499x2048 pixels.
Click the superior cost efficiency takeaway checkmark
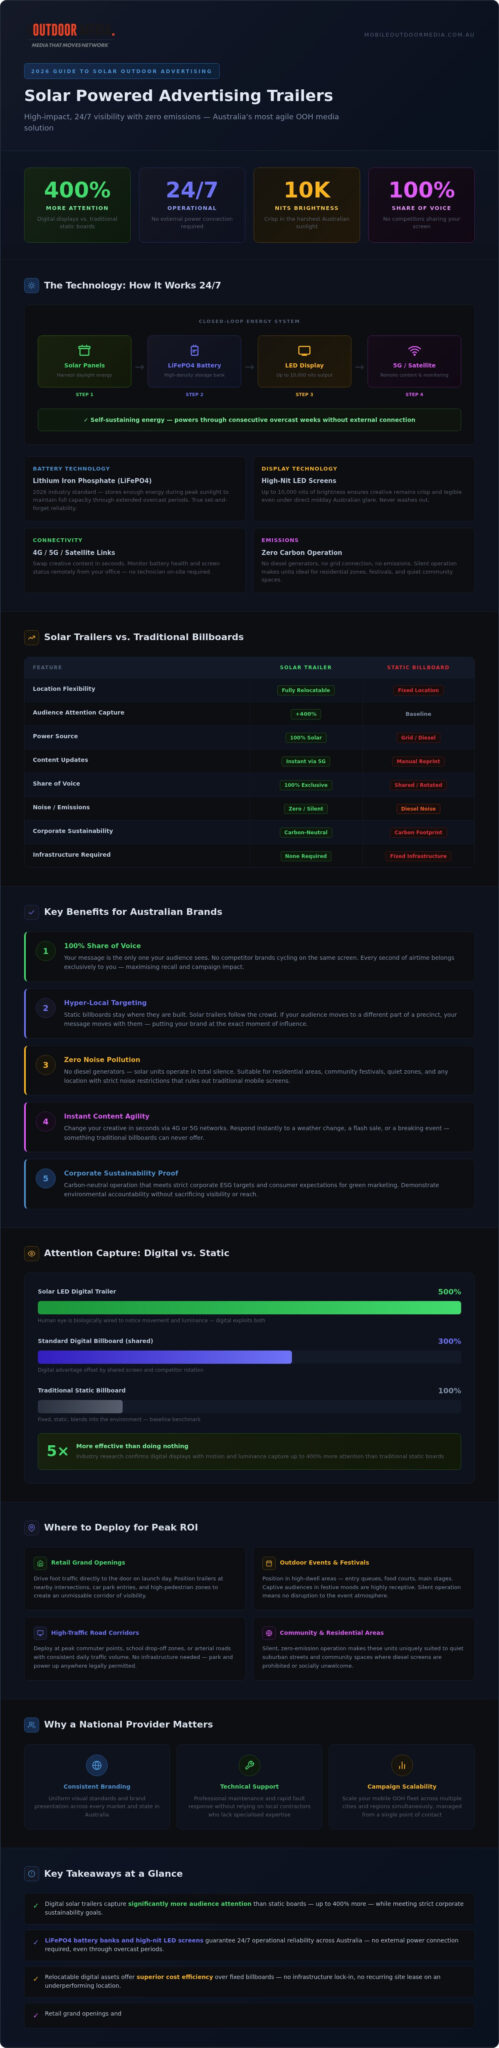36,1978
